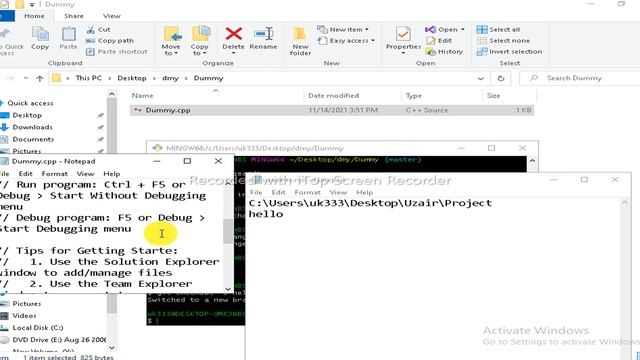
Task: Select Quick access in navigation pane
Action: coord(30,103)
